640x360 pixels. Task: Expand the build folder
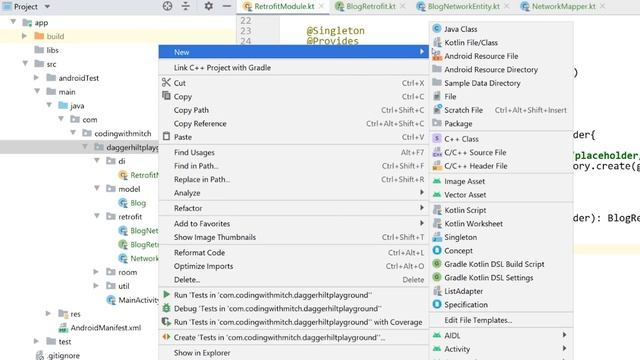click(x=24, y=36)
